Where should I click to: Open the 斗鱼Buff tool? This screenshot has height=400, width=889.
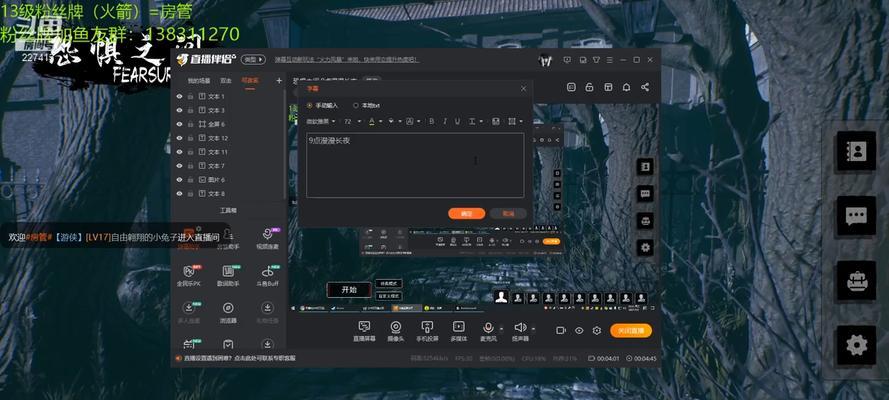click(267, 275)
